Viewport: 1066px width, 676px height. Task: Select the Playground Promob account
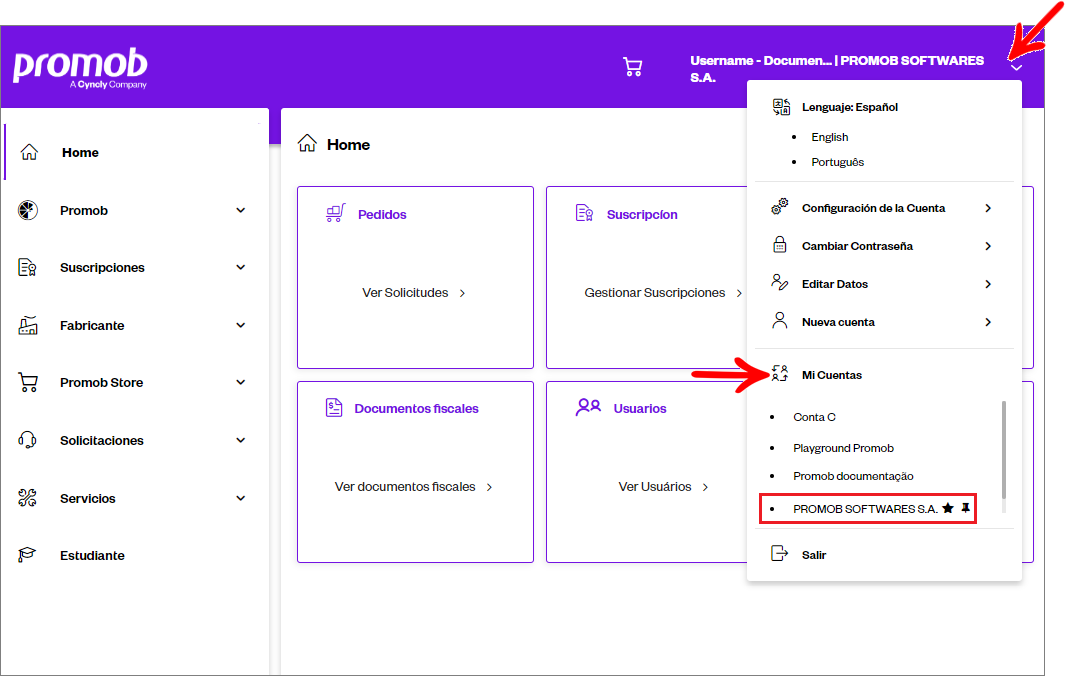tap(843, 448)
